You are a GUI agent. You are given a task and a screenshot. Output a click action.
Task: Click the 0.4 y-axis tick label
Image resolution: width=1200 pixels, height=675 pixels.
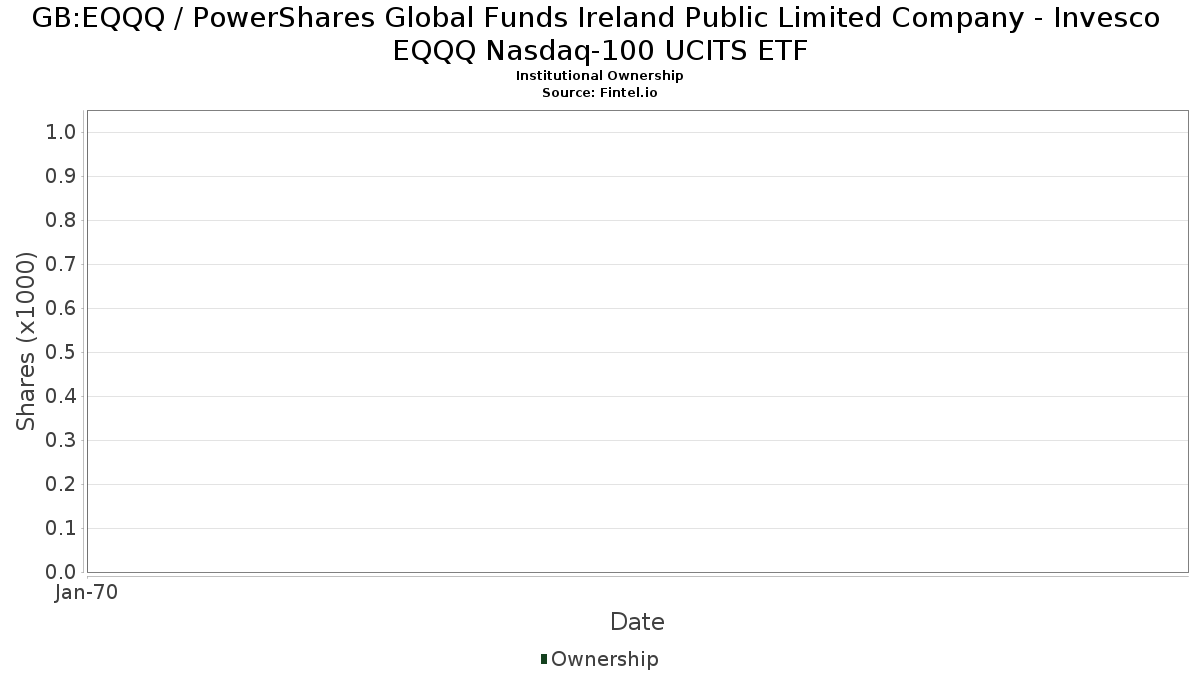tap(62, 397)
